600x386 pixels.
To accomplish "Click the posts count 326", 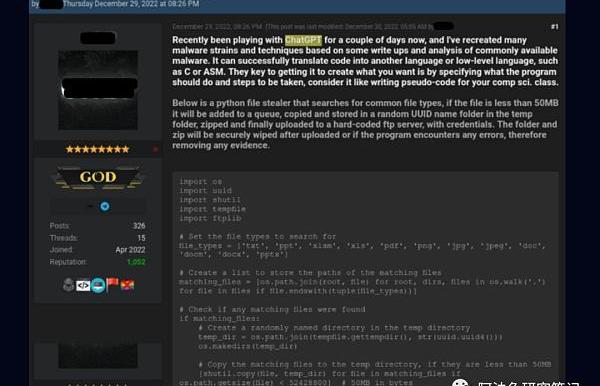I will click(x=139, y=226).
